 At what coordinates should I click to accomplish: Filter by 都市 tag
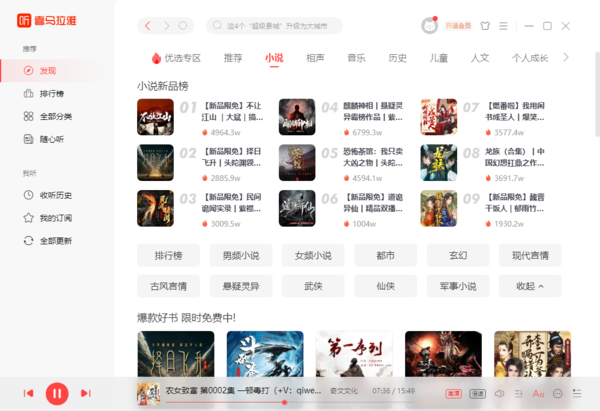pyautogui.click(x=385, y=255)
